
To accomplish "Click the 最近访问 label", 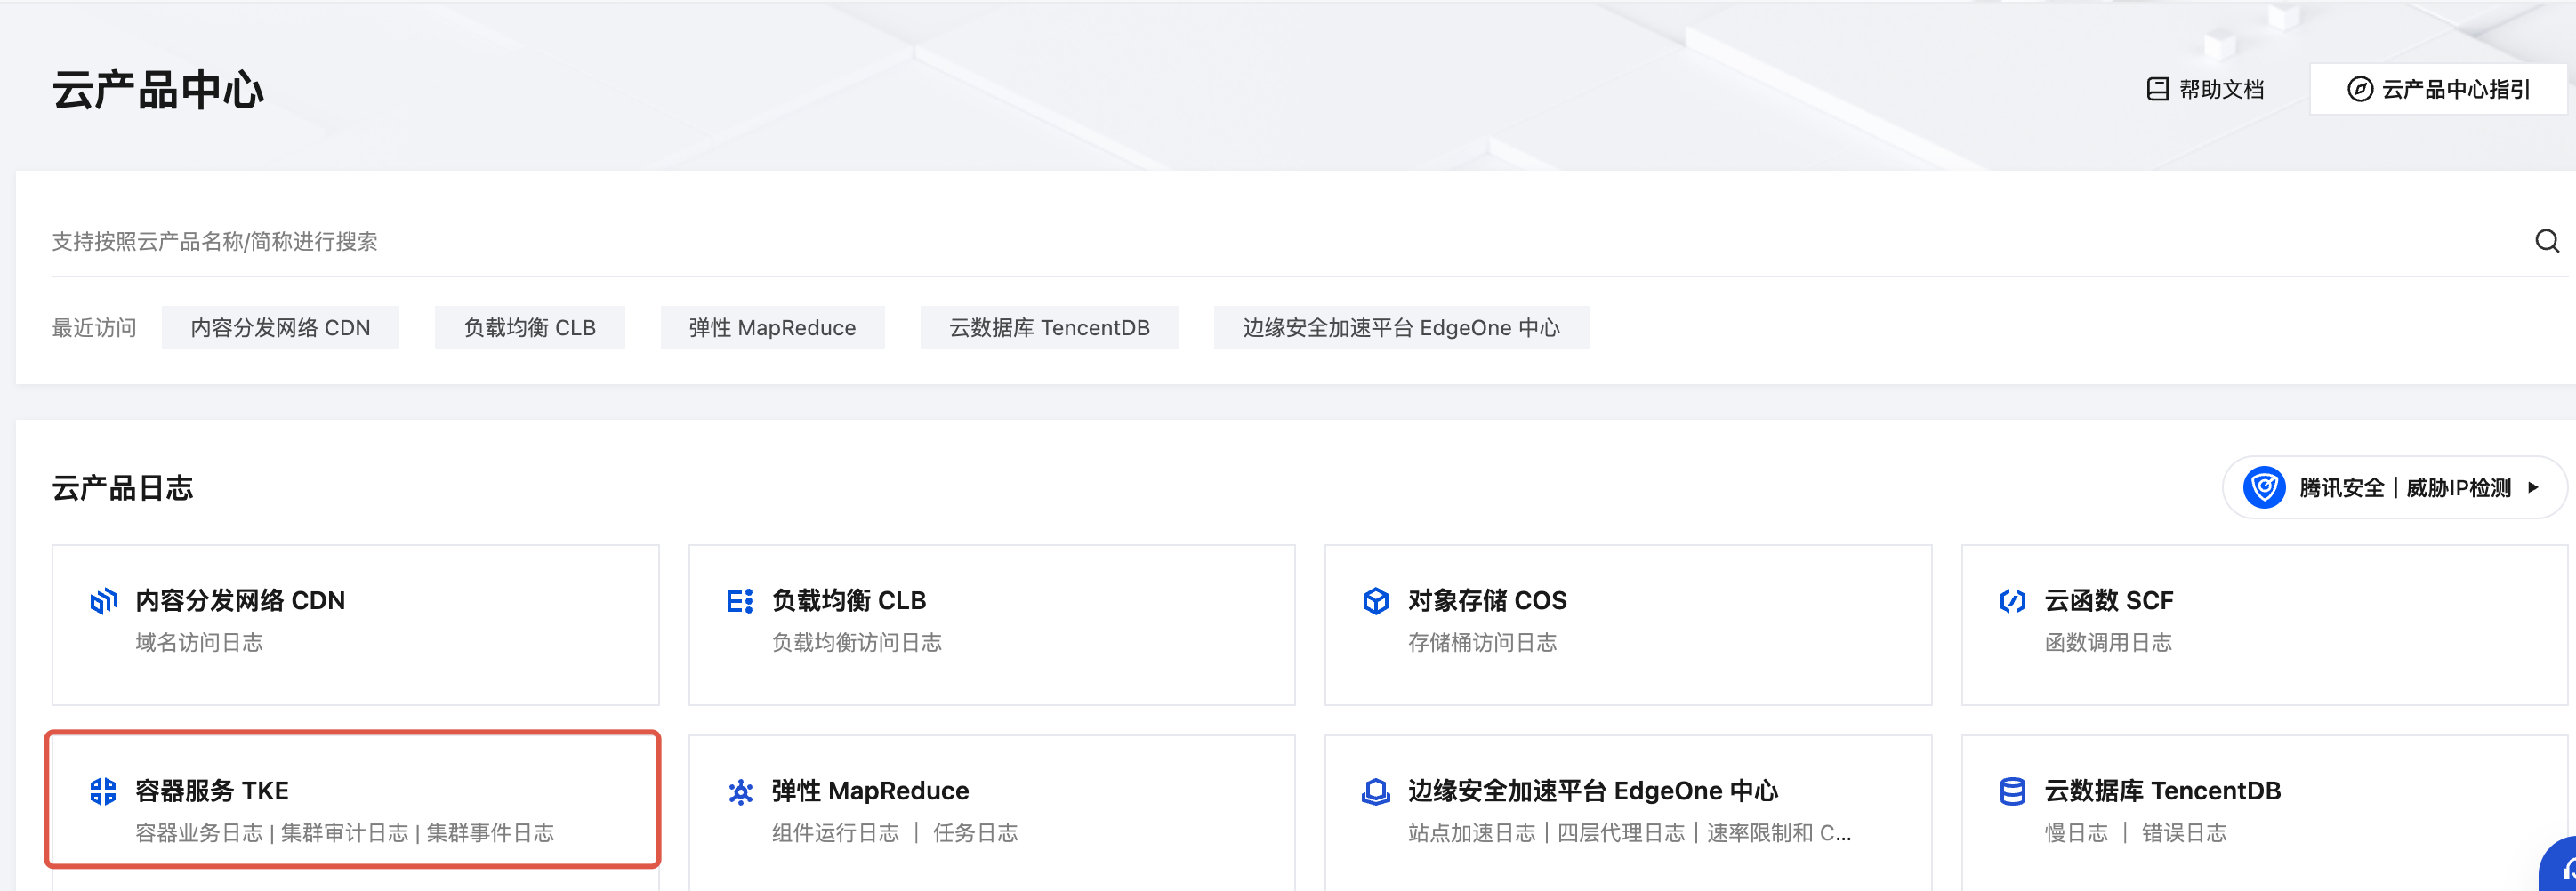I will 94,328.
